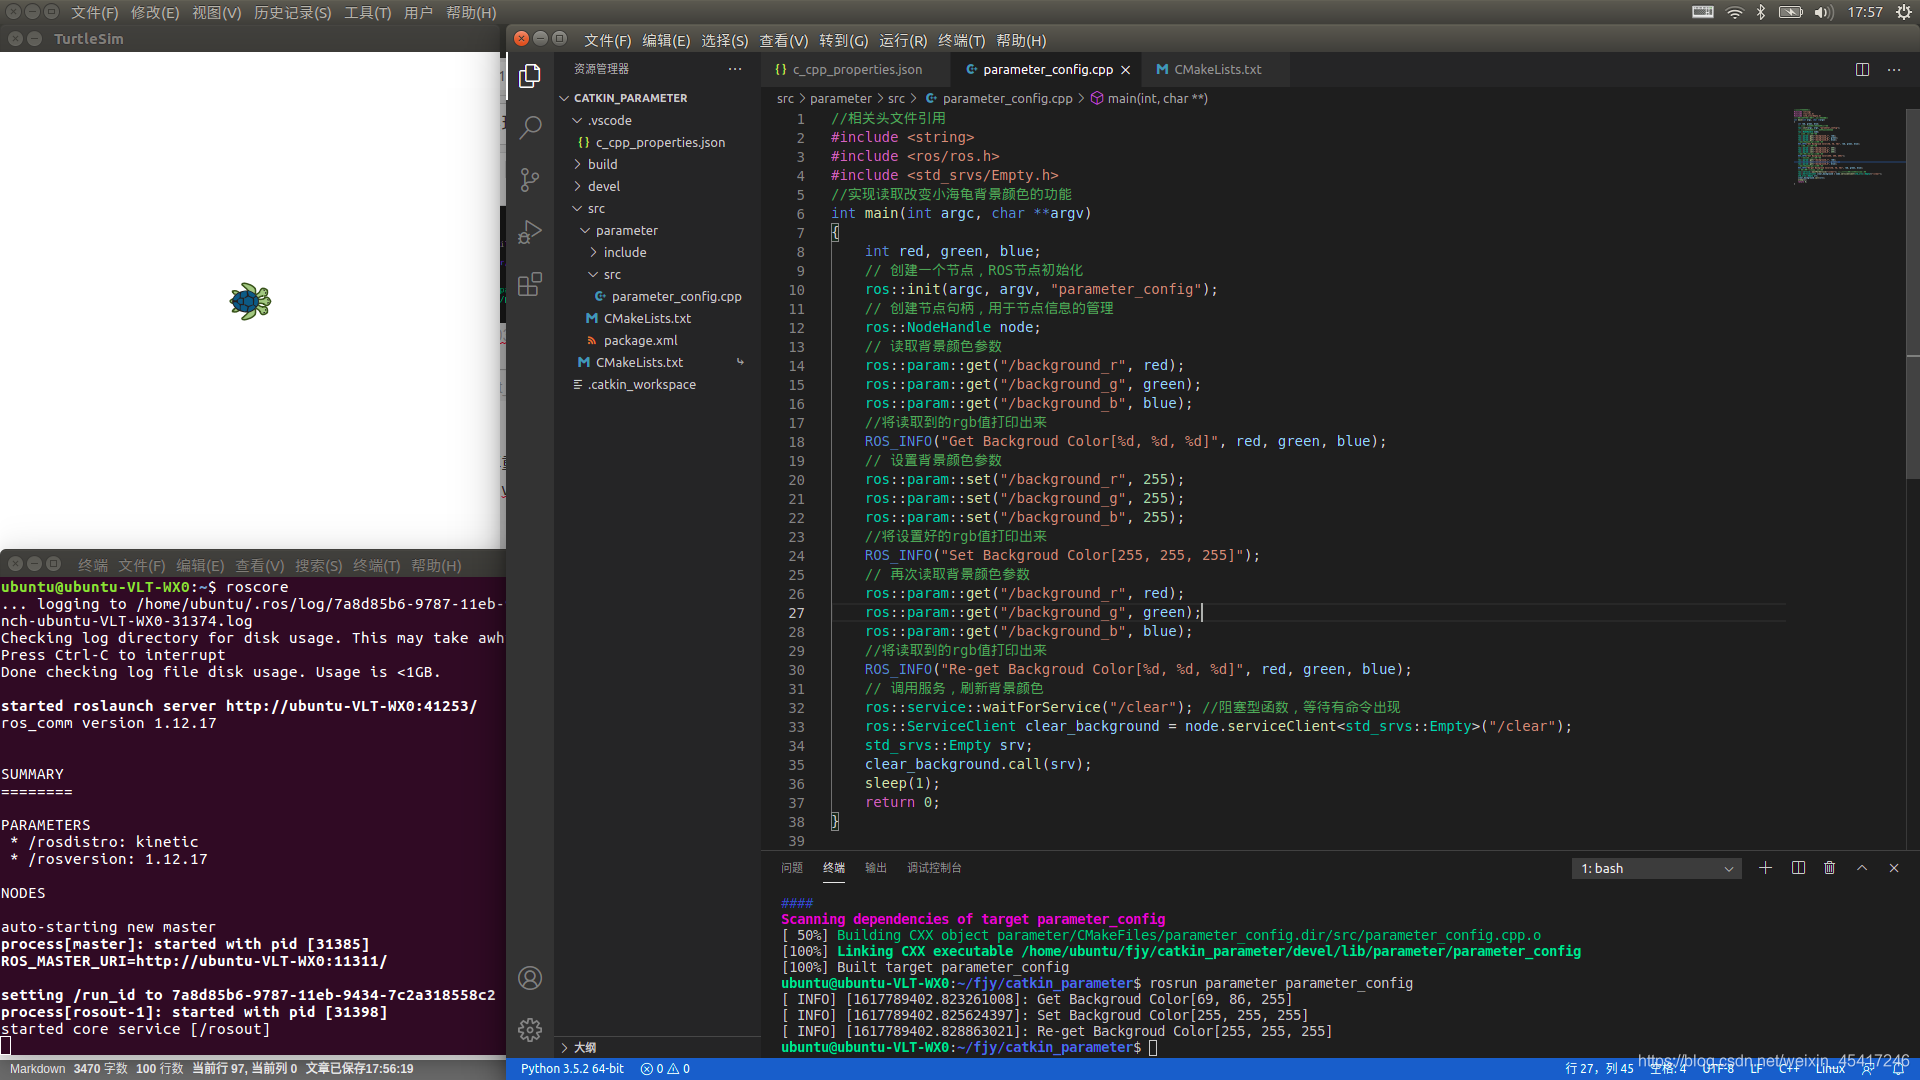This screenshot has width=1920, height=1080.
Task: Click the TurtleSim window title
Action: click(x=89, y=39)
